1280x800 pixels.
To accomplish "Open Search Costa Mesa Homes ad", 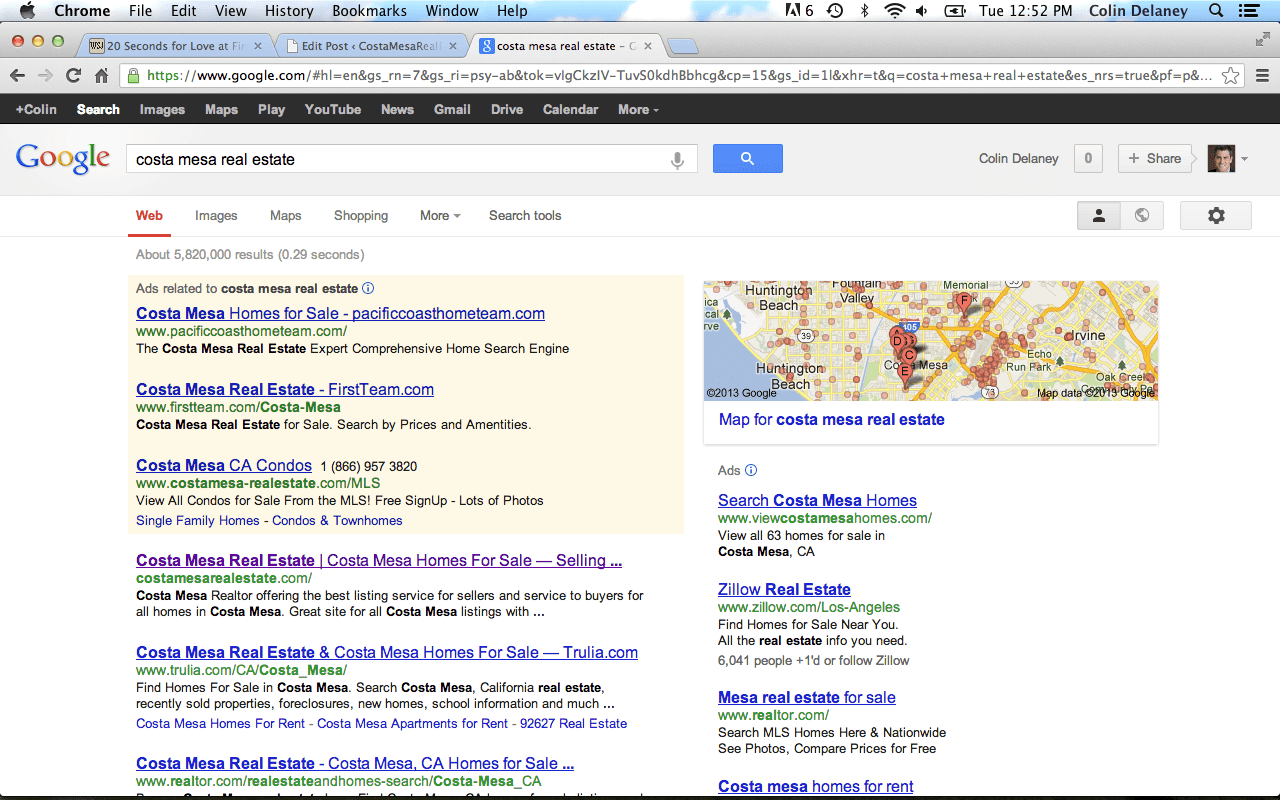I will pyautogui.click(x=817, y=500).
